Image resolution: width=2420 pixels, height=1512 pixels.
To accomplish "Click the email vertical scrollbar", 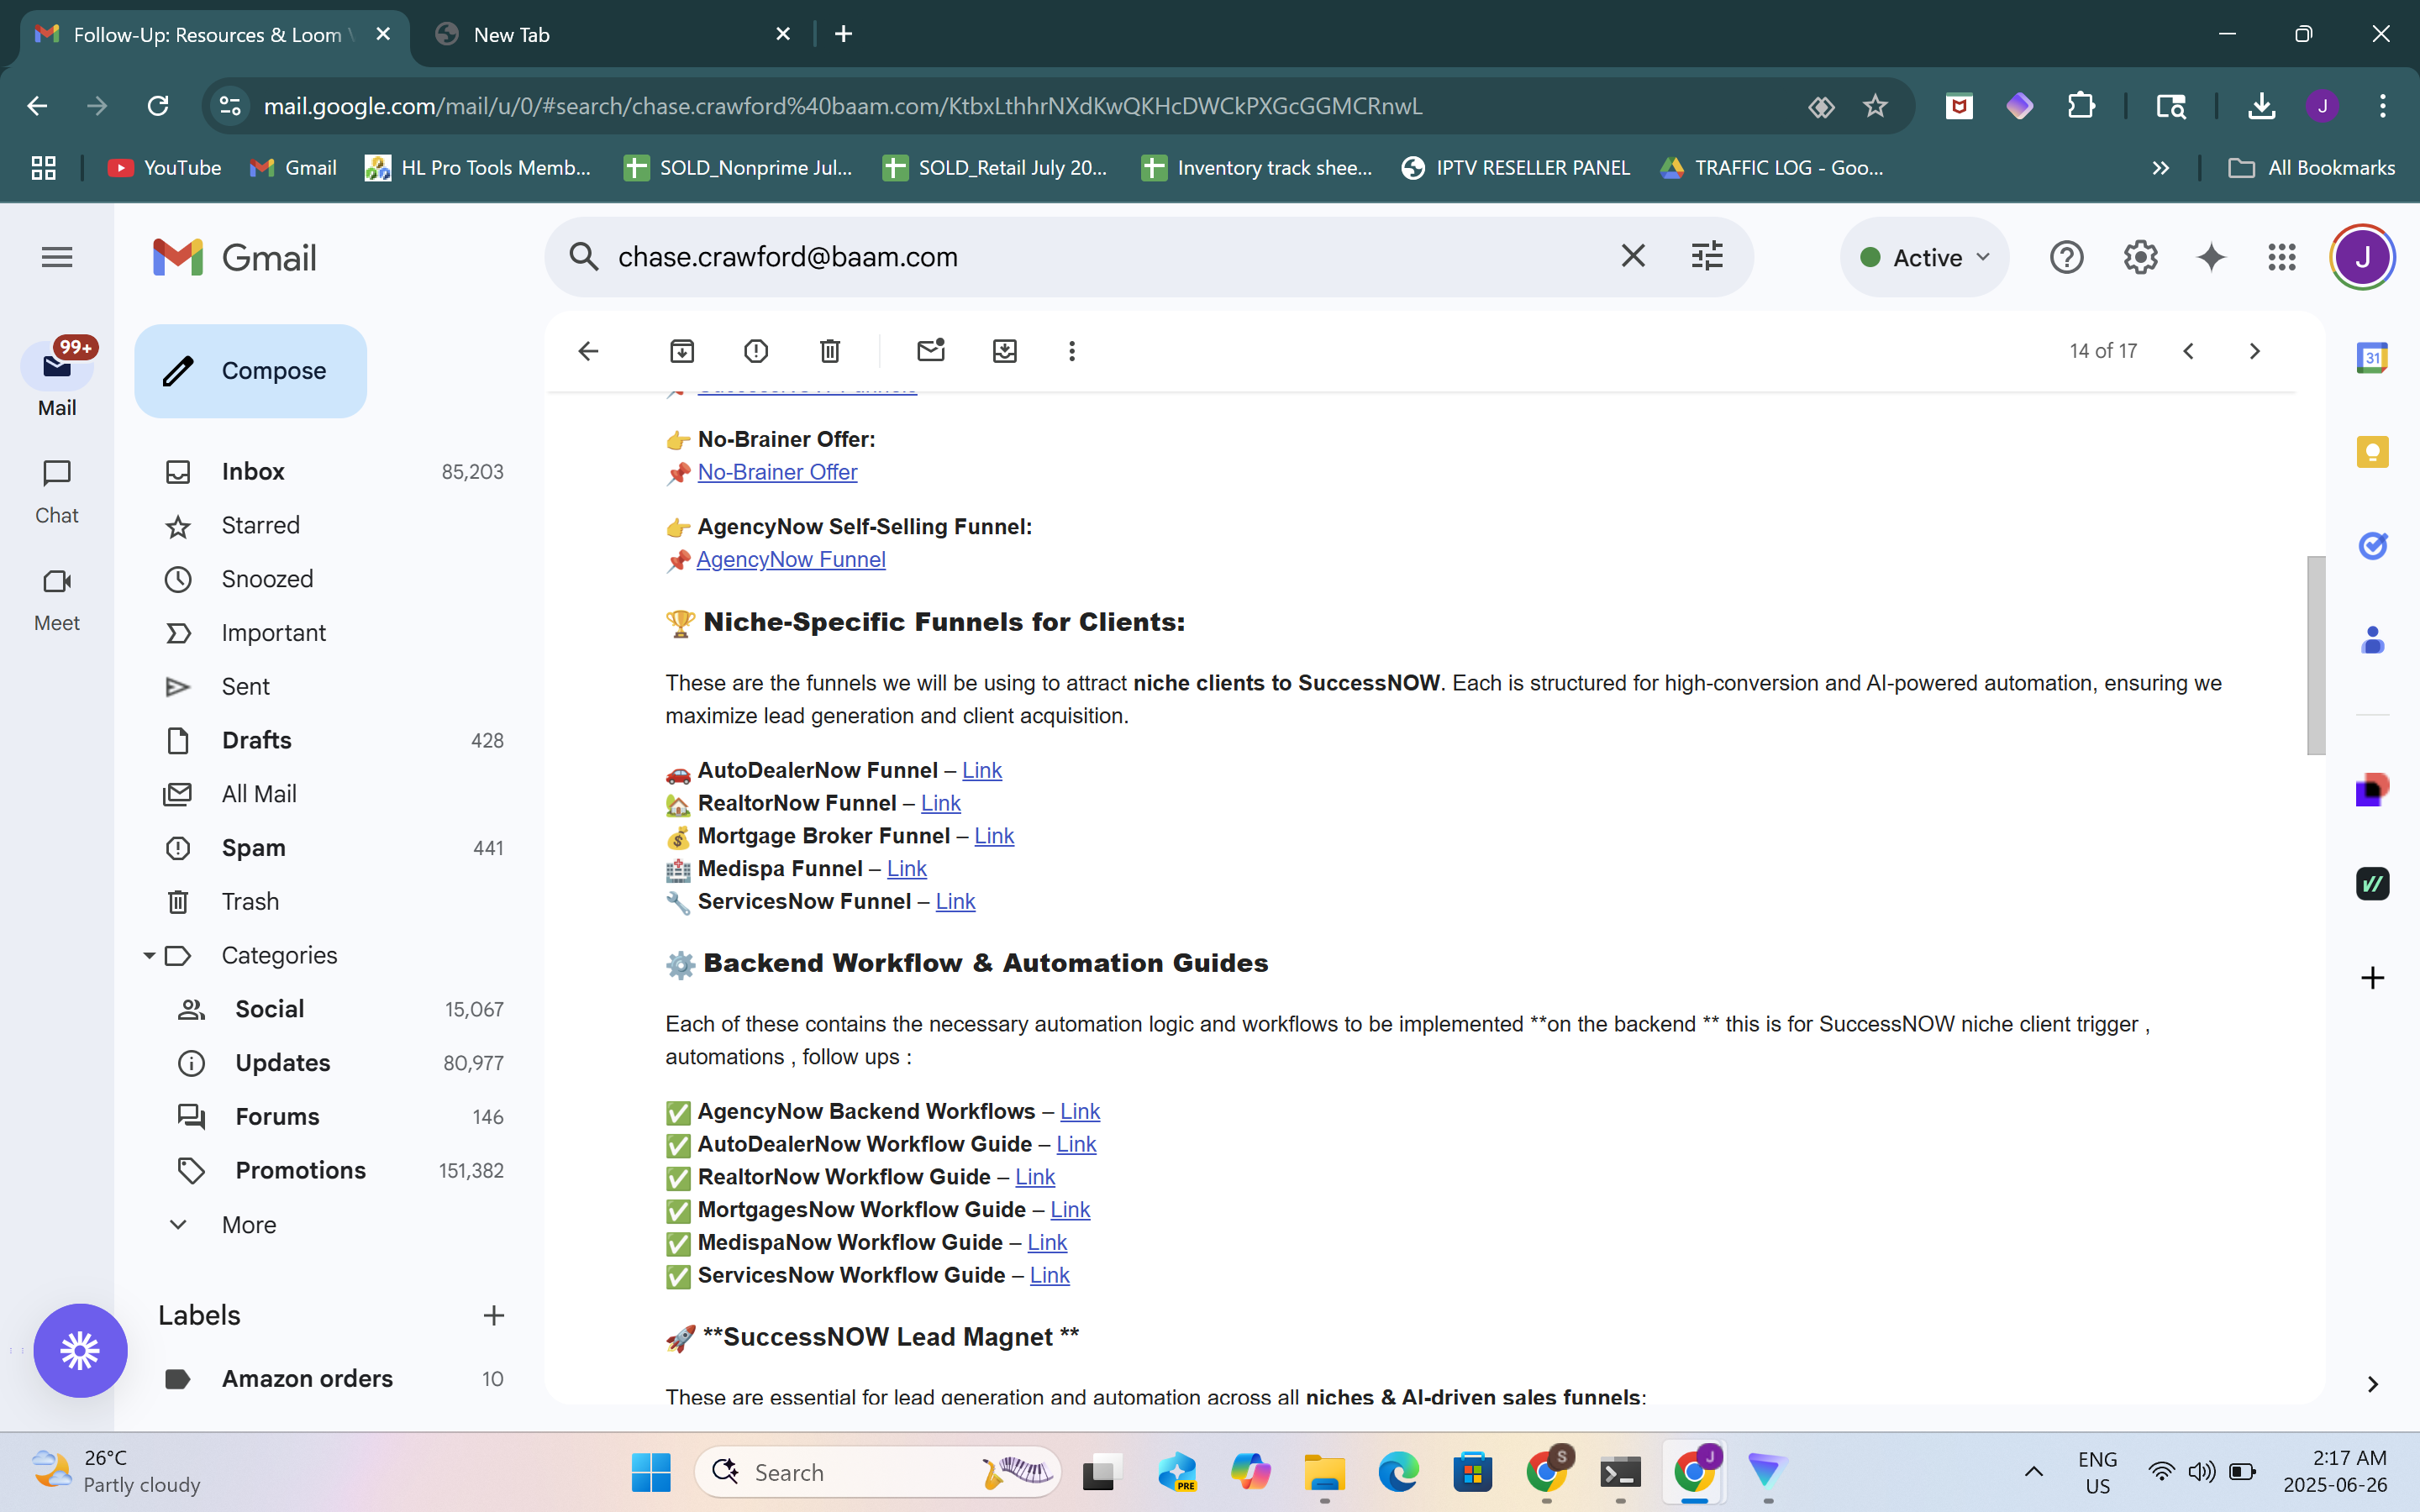I will [2316, 655].
